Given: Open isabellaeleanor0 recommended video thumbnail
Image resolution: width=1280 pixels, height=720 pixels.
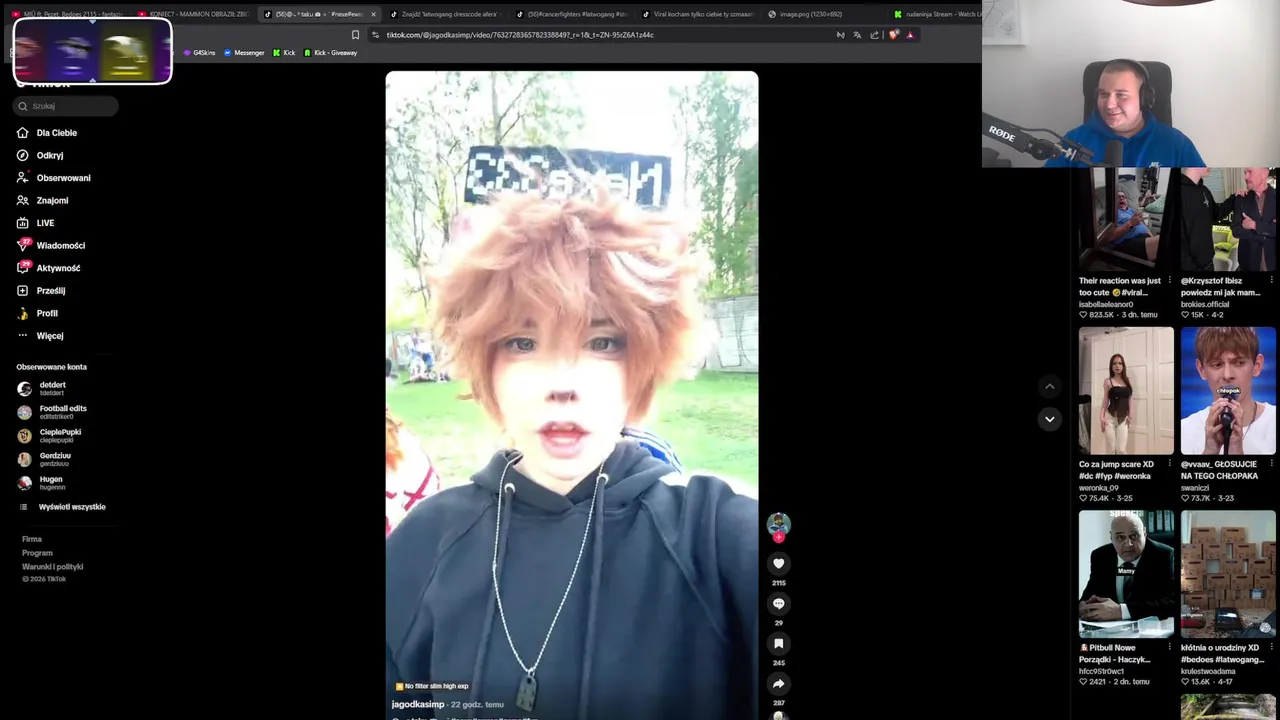Looking at the screenshot, I should point(1126,218).
